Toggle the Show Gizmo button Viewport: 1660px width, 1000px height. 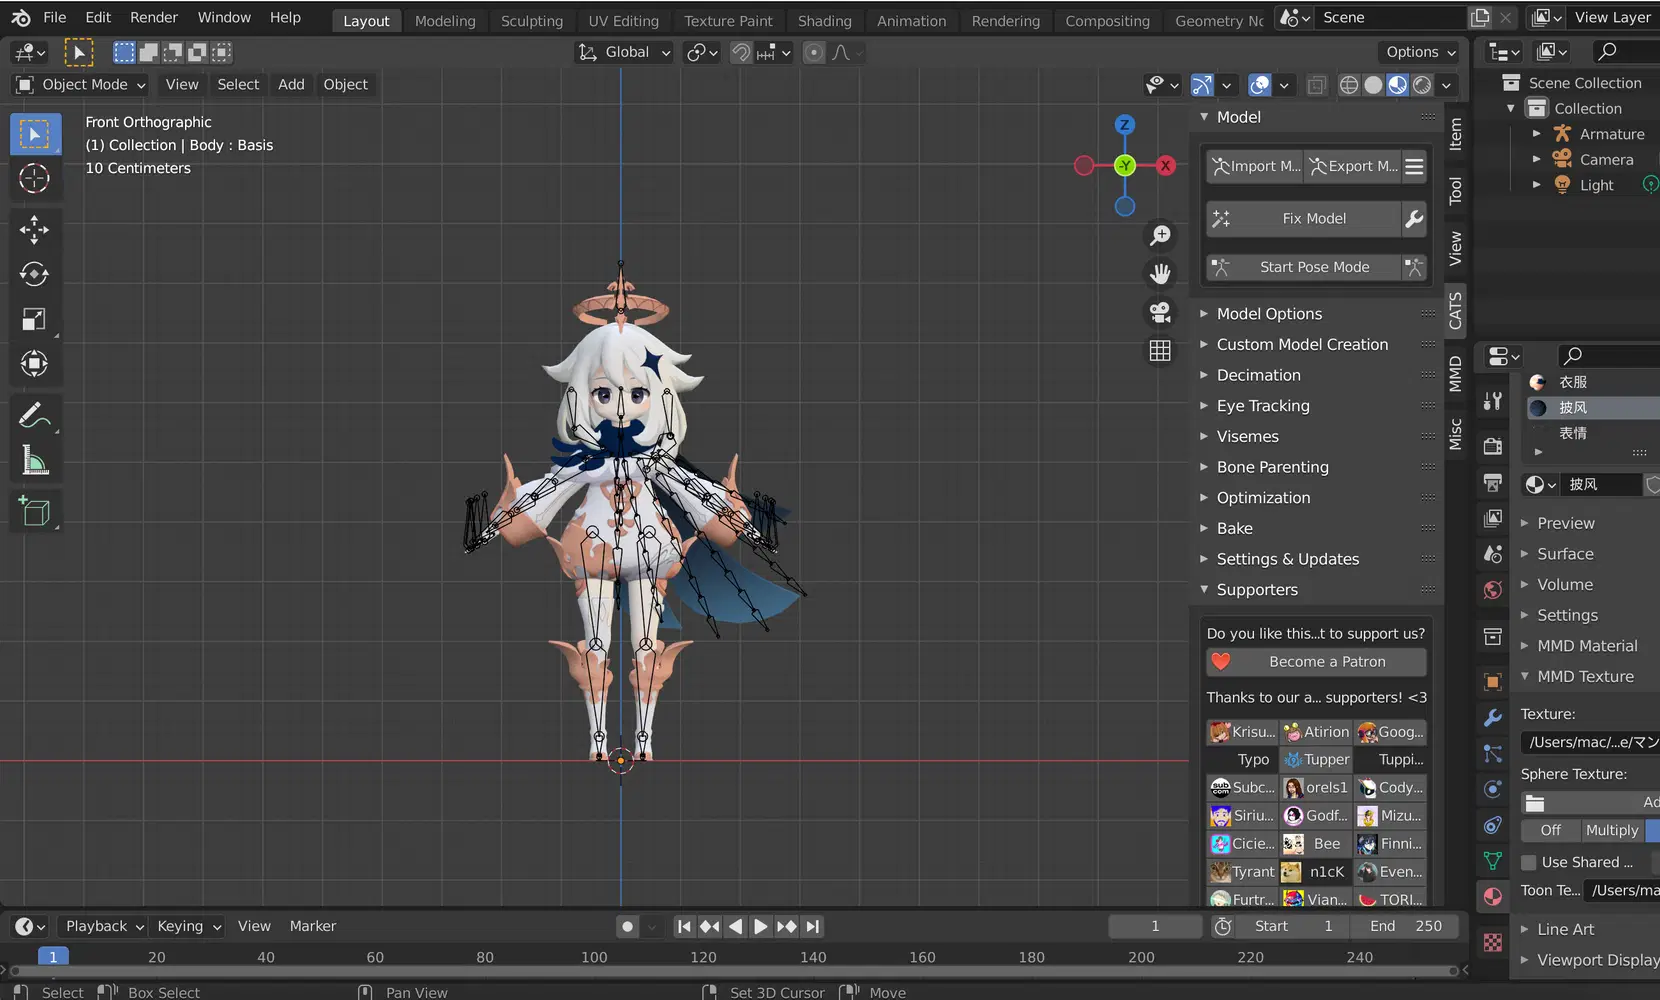coord(1200,85)
